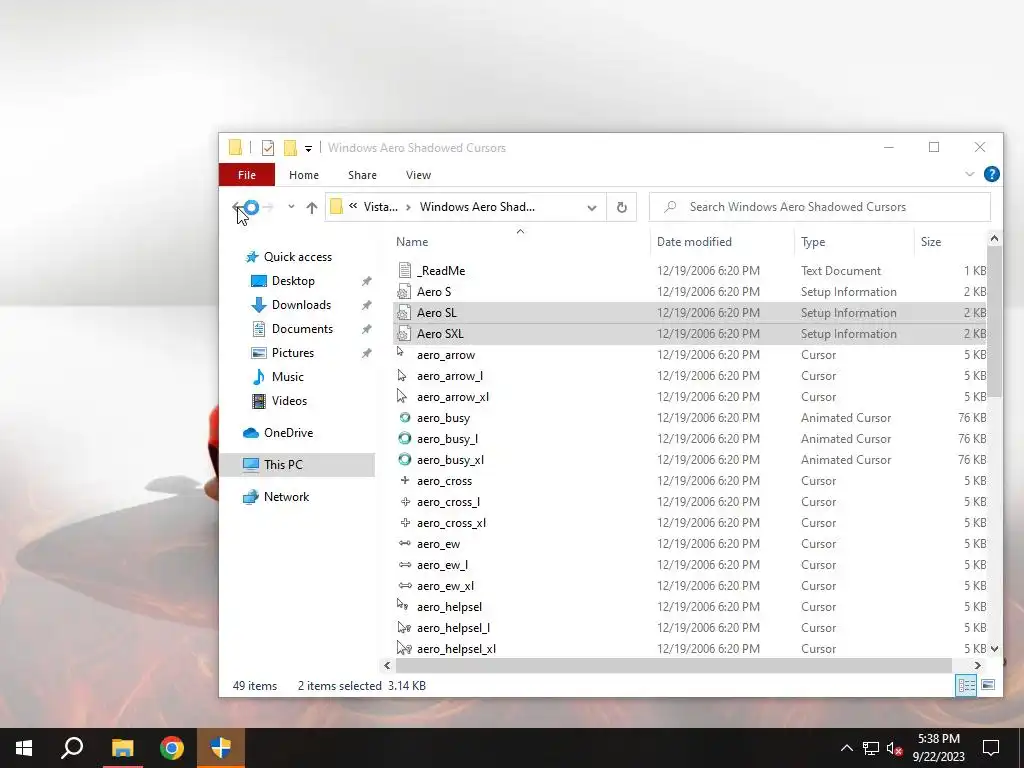Click the vertical scrollbar thumb
This screenshot has height=768, width=1024.
point(994,321)
